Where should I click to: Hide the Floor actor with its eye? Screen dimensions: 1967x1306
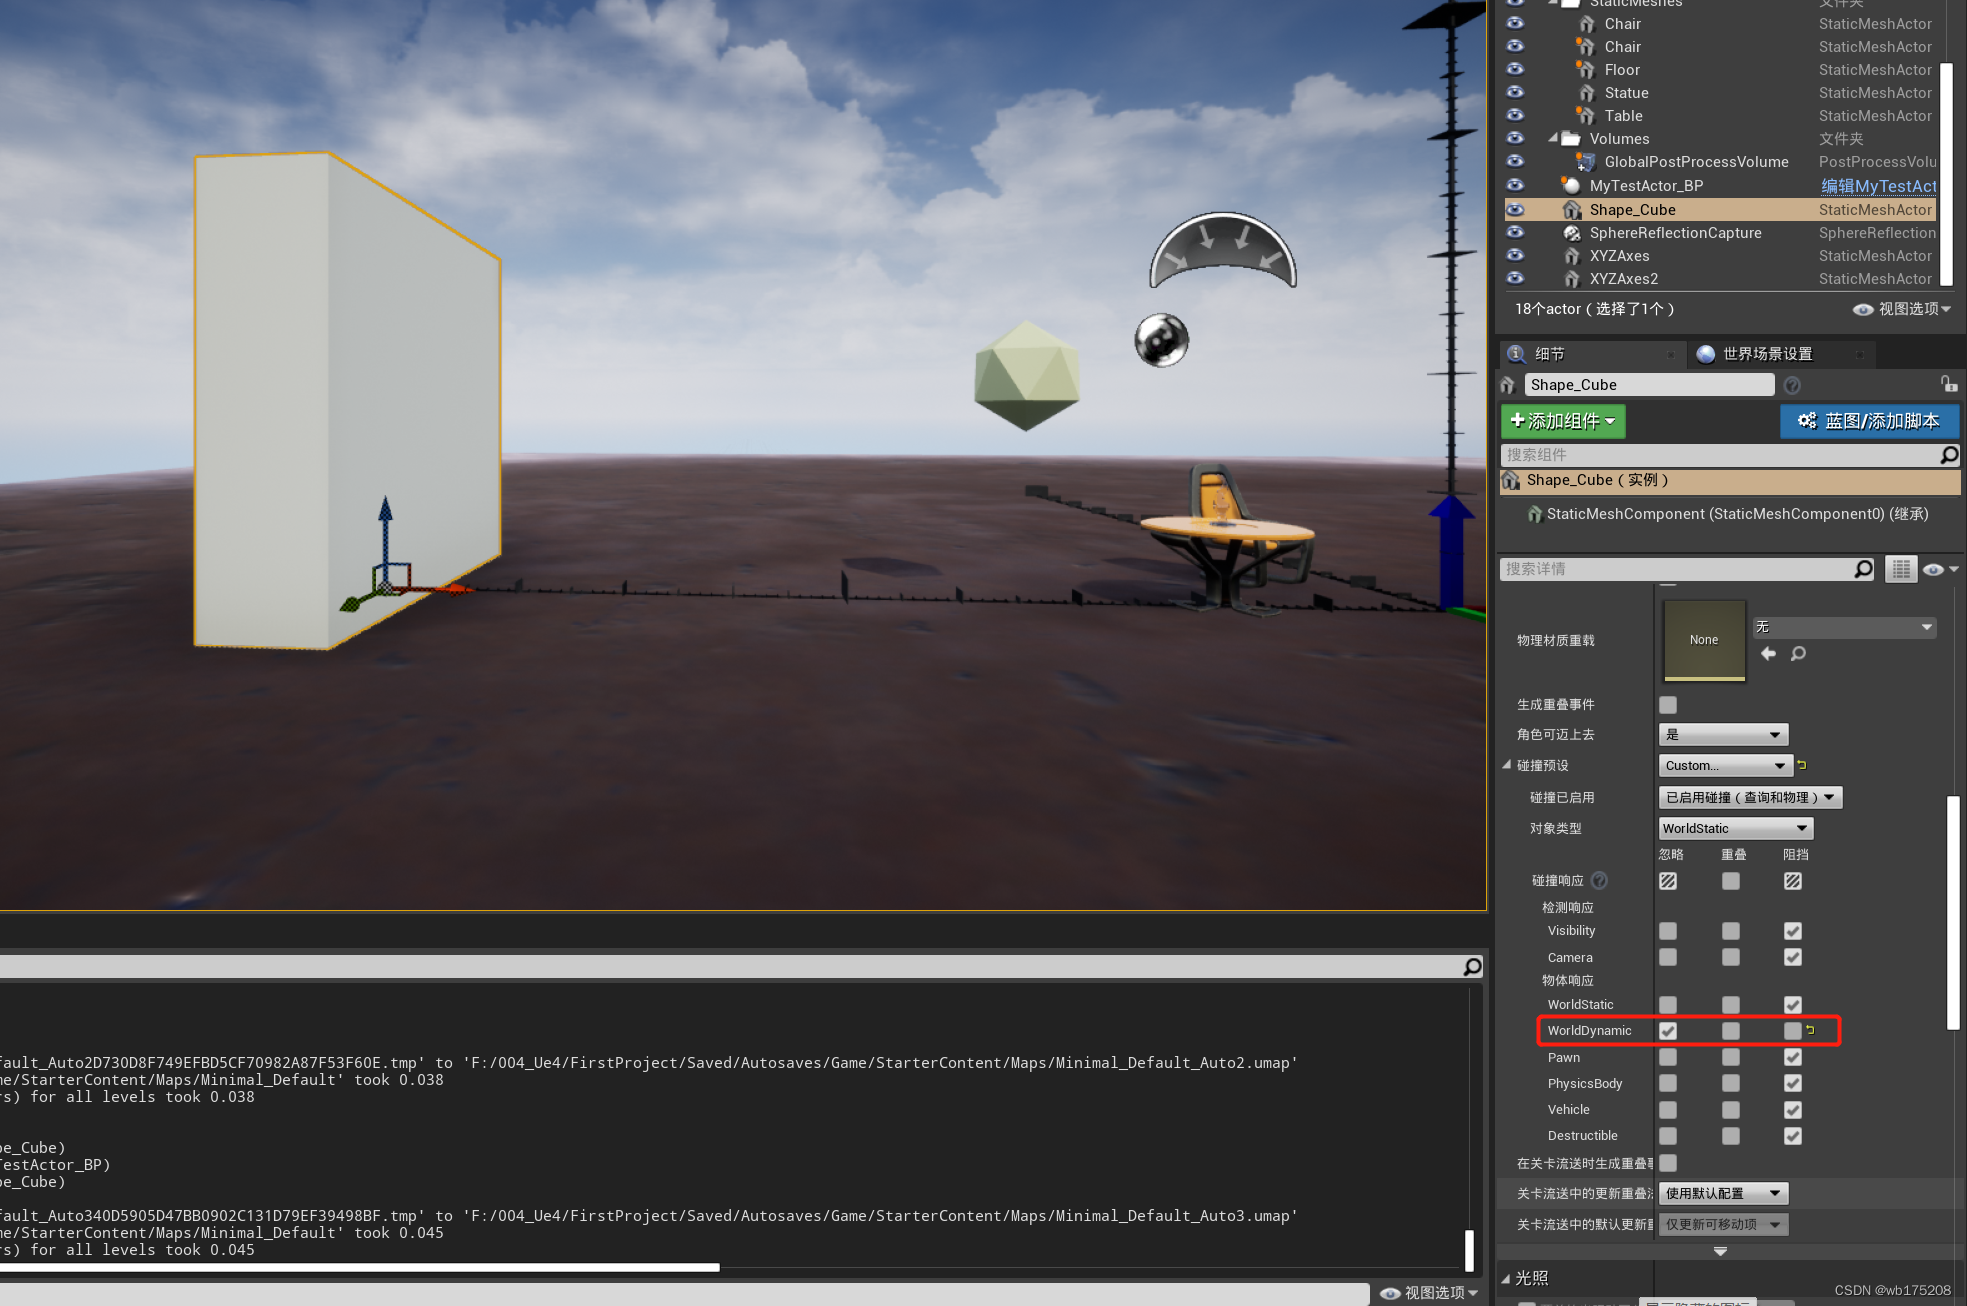[x=1515, y=69]
